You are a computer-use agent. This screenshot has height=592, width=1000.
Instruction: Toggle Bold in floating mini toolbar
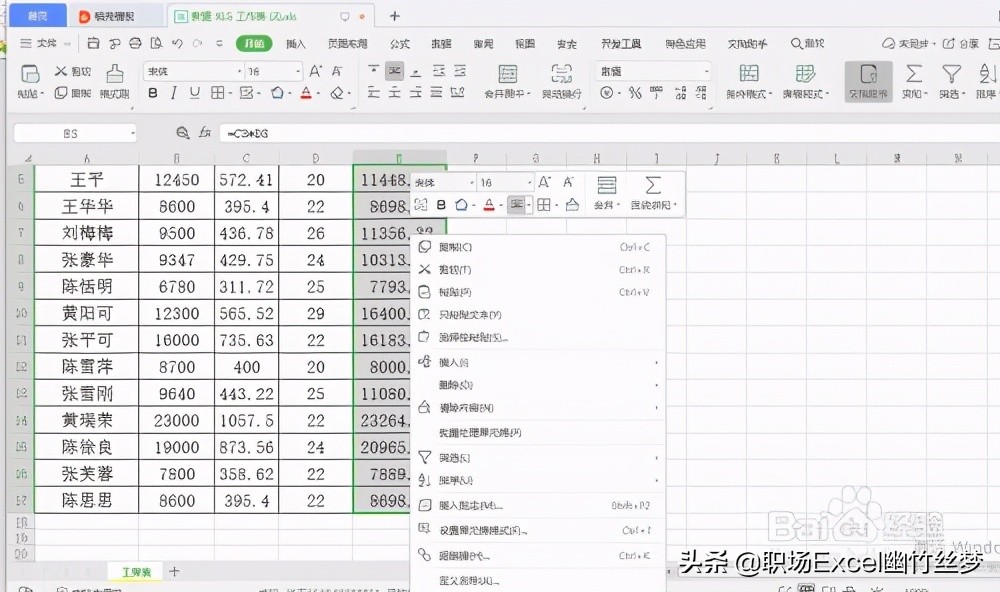pos(441,205)
